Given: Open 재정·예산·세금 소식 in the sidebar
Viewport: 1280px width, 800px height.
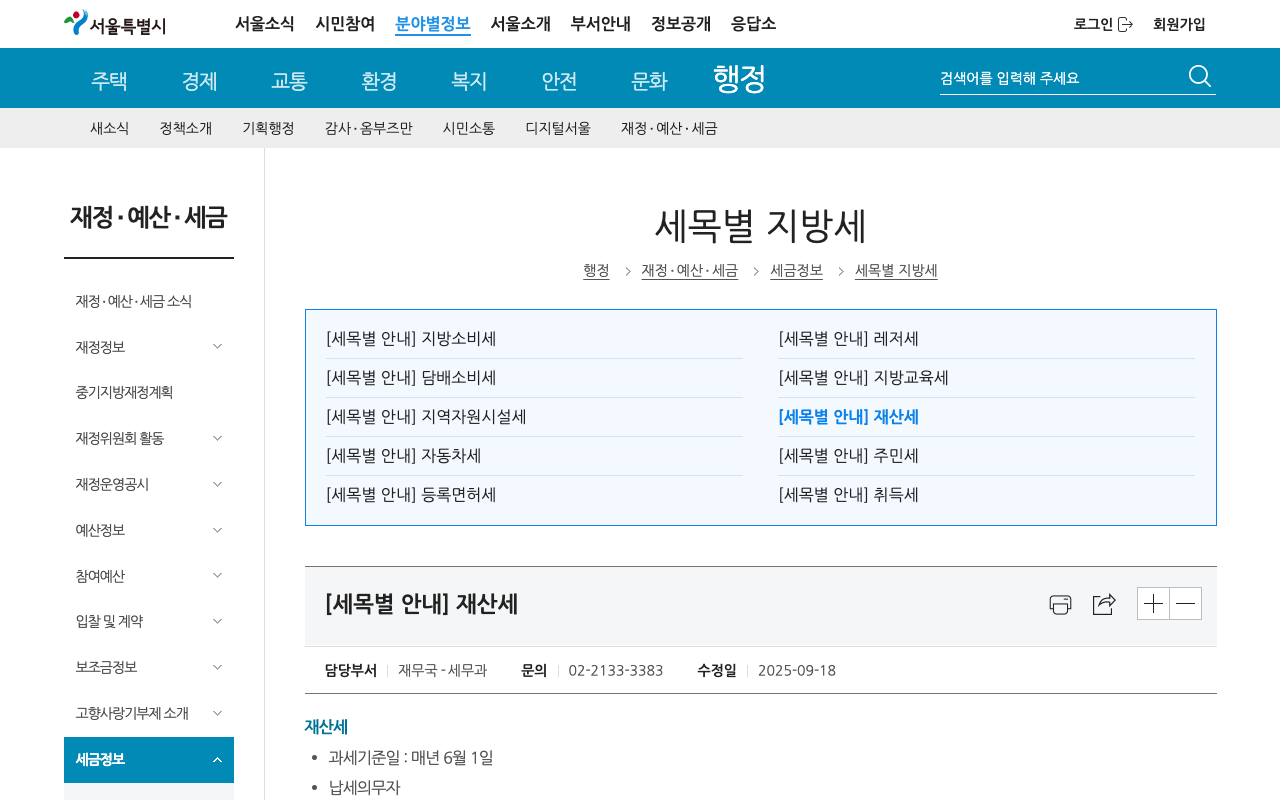Looking at the screenshot, I should point(133,301).
